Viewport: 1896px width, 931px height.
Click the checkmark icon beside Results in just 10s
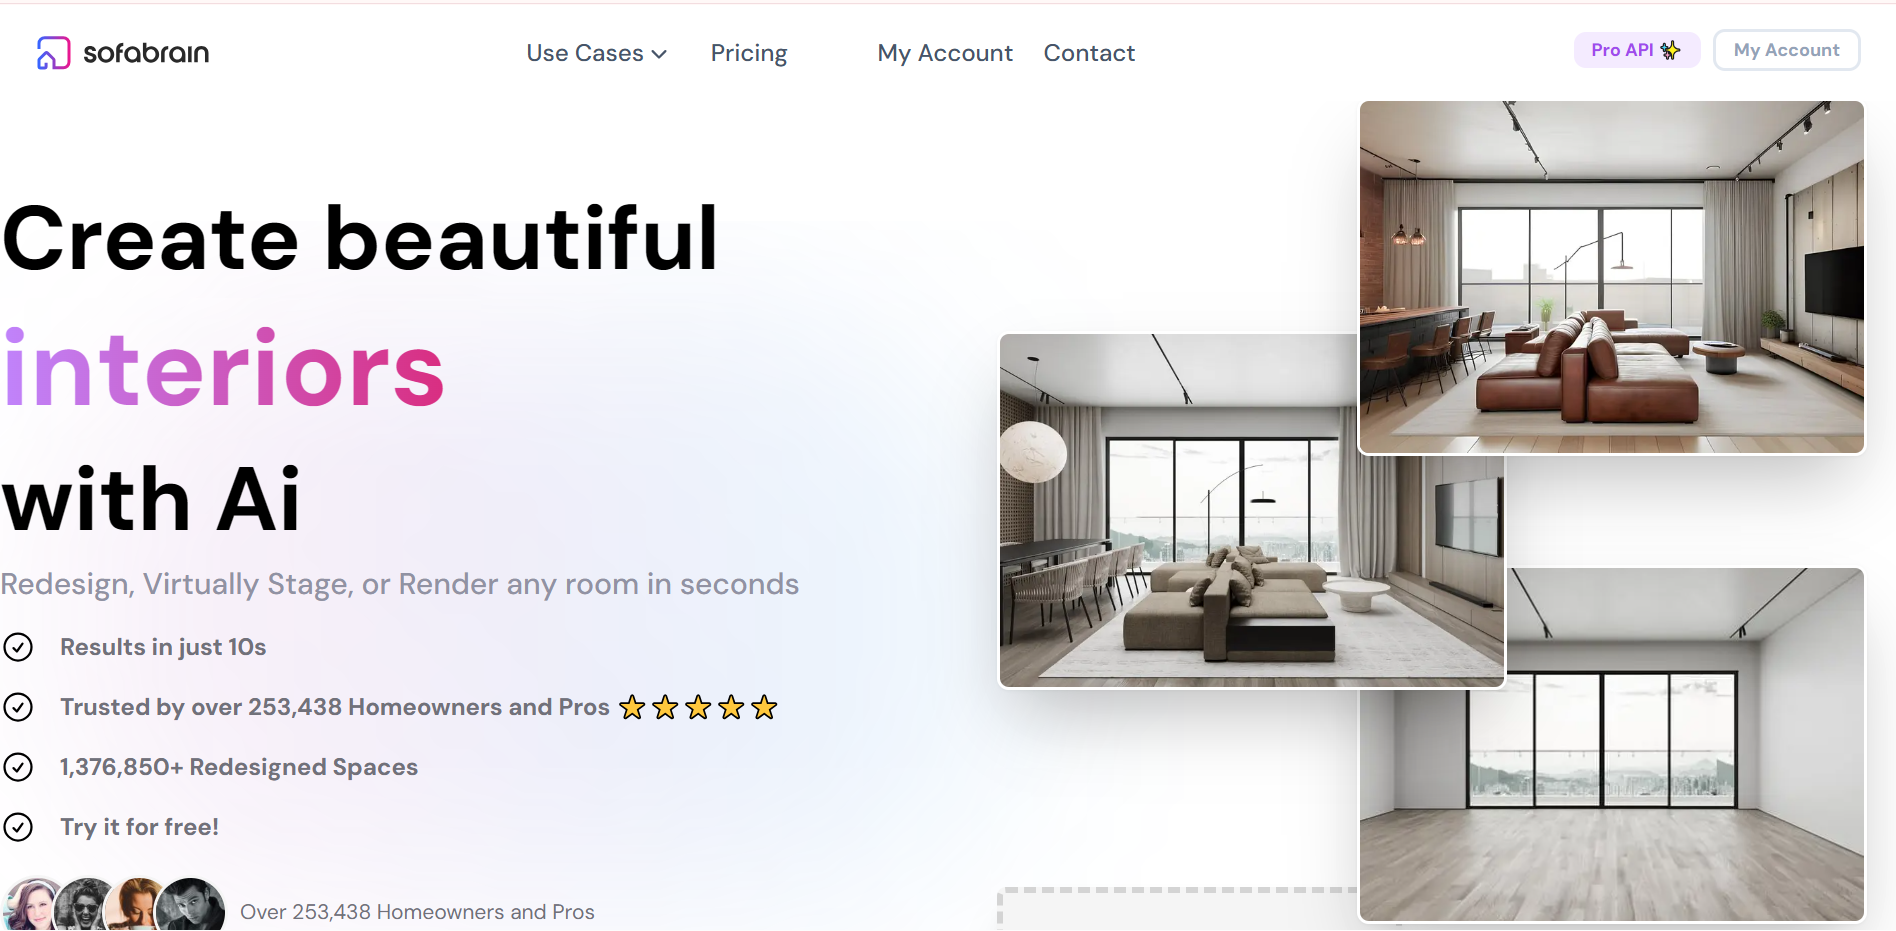[x=18, y=647]
